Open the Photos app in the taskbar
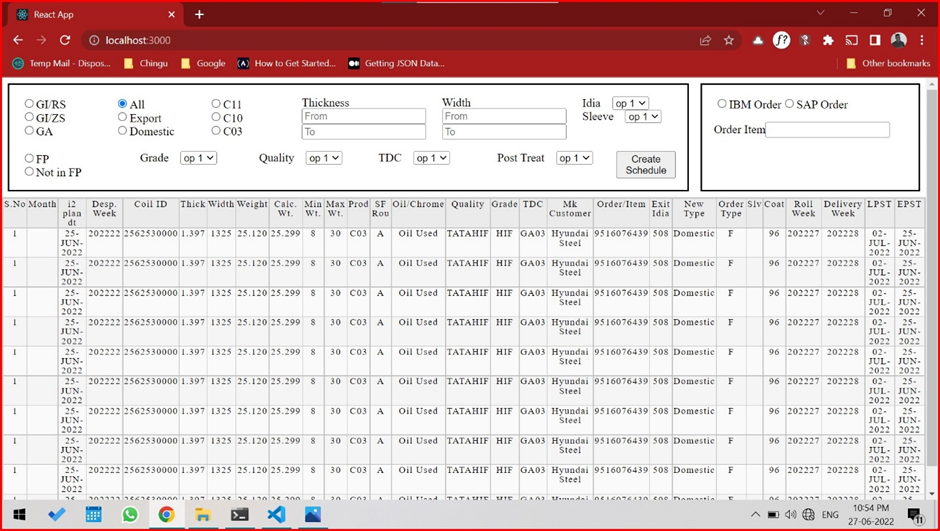This screenshot has height=531, width=940. tap(312, 514)
